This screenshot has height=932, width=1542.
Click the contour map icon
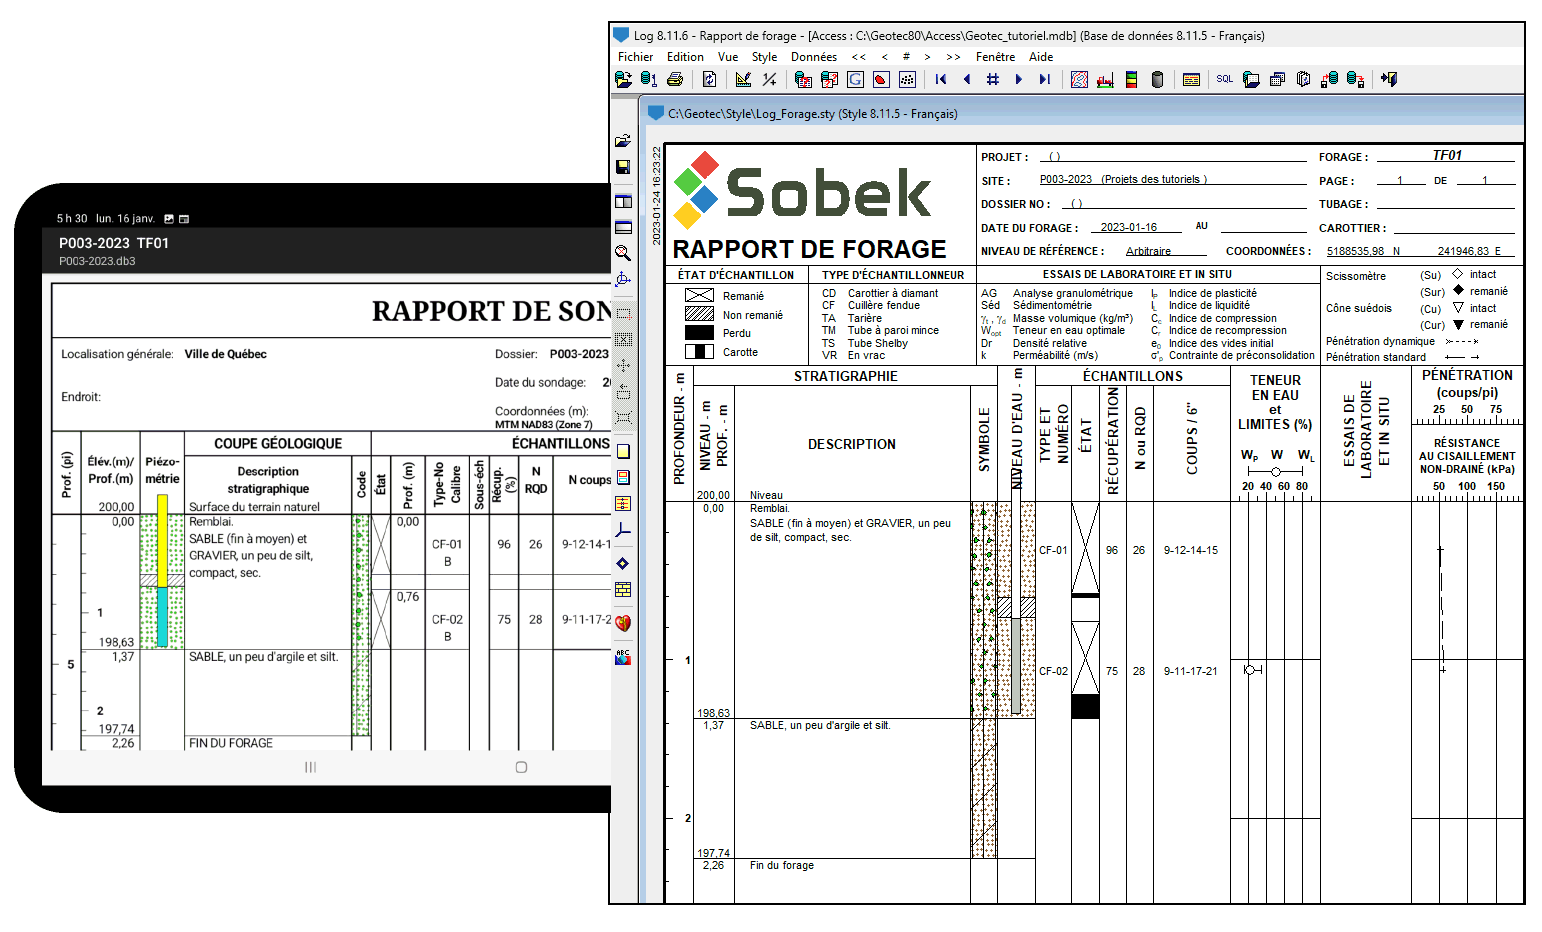tap(1079, 79)
